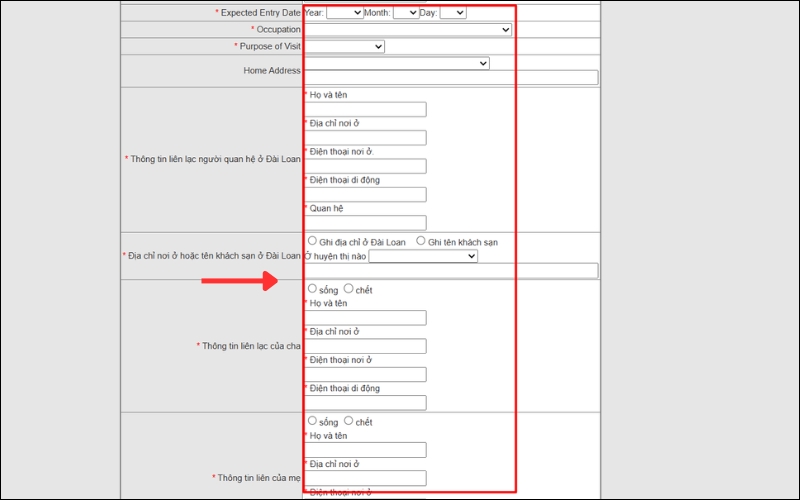
Task: Click the Taiwan contact 'Quan hệ' field
Action: tap(365, 223)
